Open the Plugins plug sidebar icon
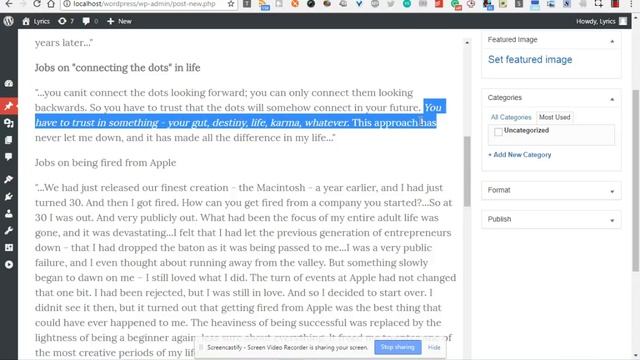The height and width of the screenshot is (360, 640). coord(9,197)
